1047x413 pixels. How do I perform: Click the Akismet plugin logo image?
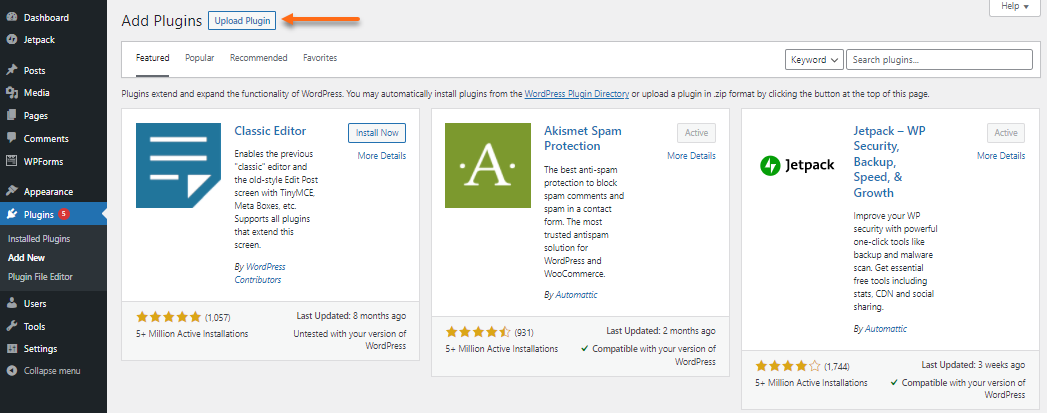(488, 165)
